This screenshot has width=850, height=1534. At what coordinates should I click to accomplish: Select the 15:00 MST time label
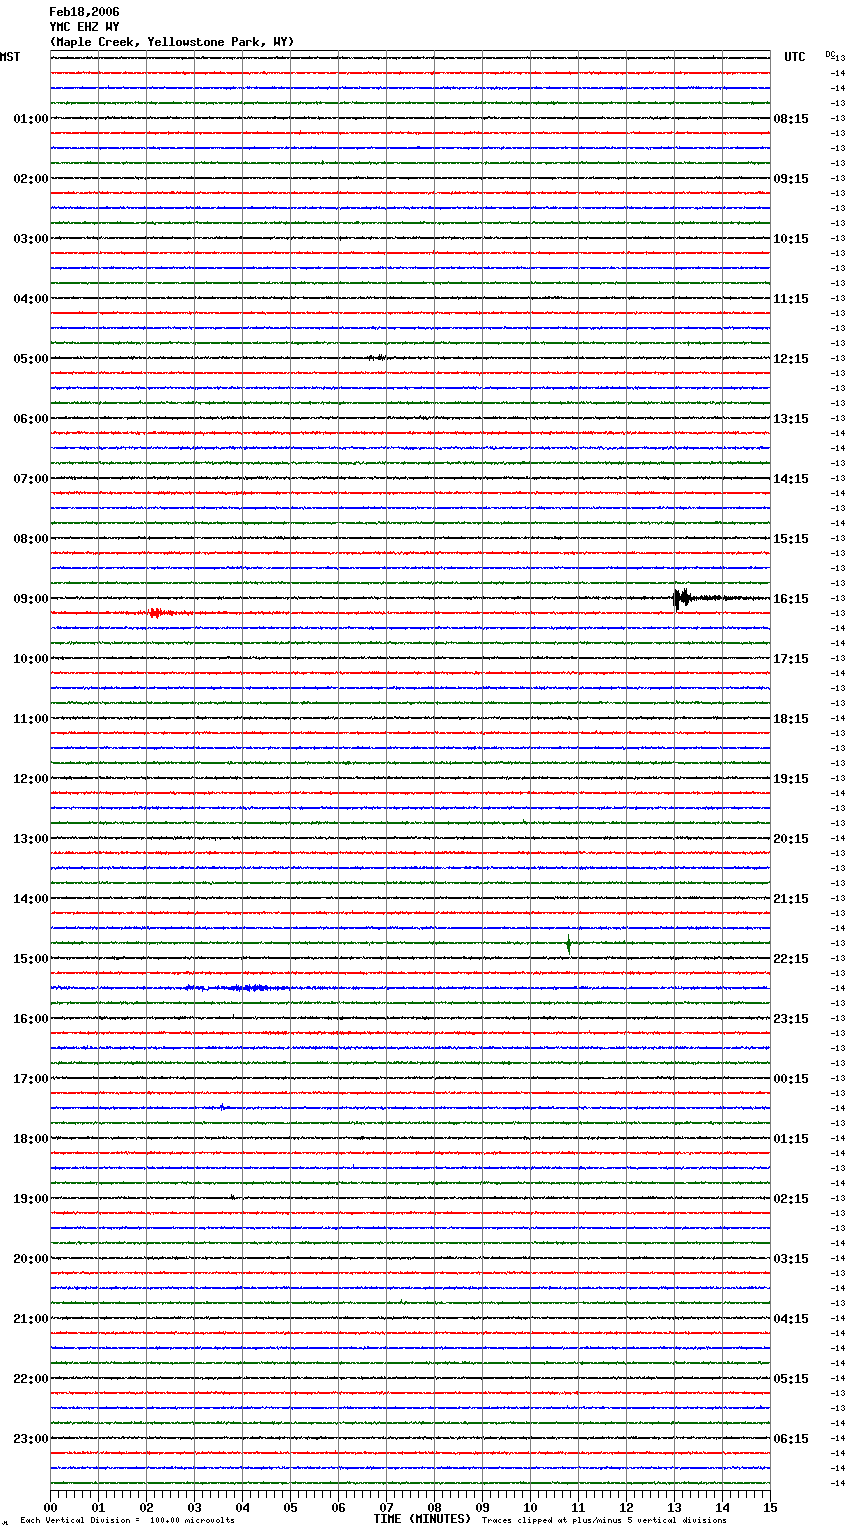point(31,959)
